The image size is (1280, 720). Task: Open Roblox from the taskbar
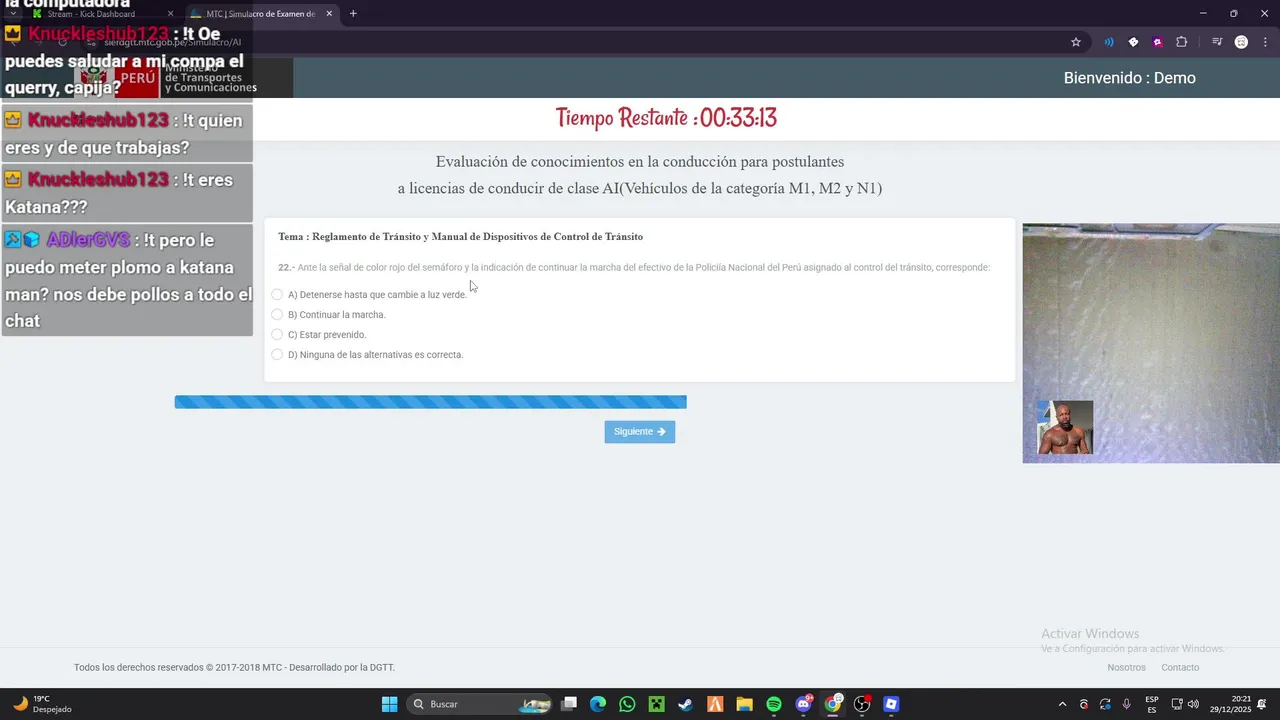pos(891,704)
